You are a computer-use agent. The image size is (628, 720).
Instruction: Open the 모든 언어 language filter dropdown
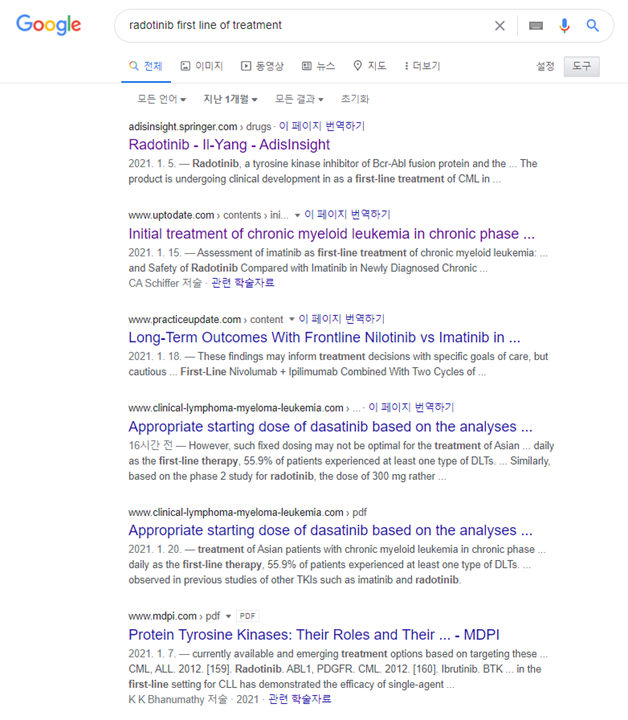(x=162, y=99)
